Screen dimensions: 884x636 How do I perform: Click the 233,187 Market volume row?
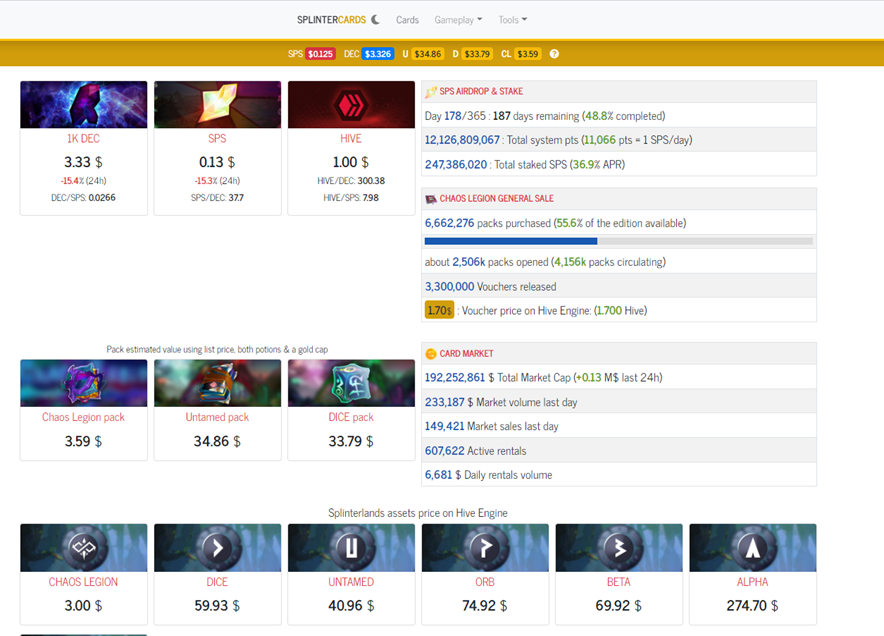click(x=618, y=402)
